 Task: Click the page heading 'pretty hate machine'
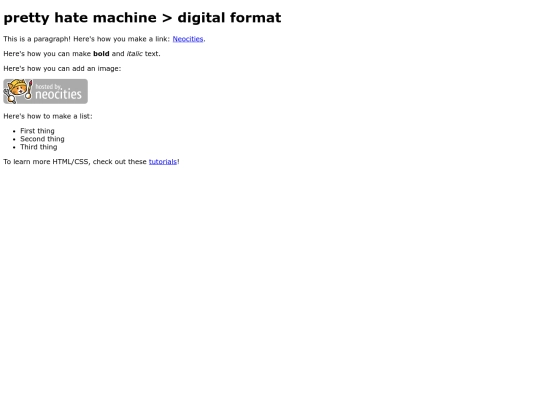pos(80,18)
